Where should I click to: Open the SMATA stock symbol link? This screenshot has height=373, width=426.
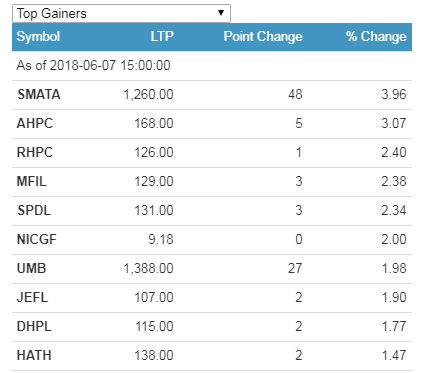pyautogui.click(x=39, y=94)
